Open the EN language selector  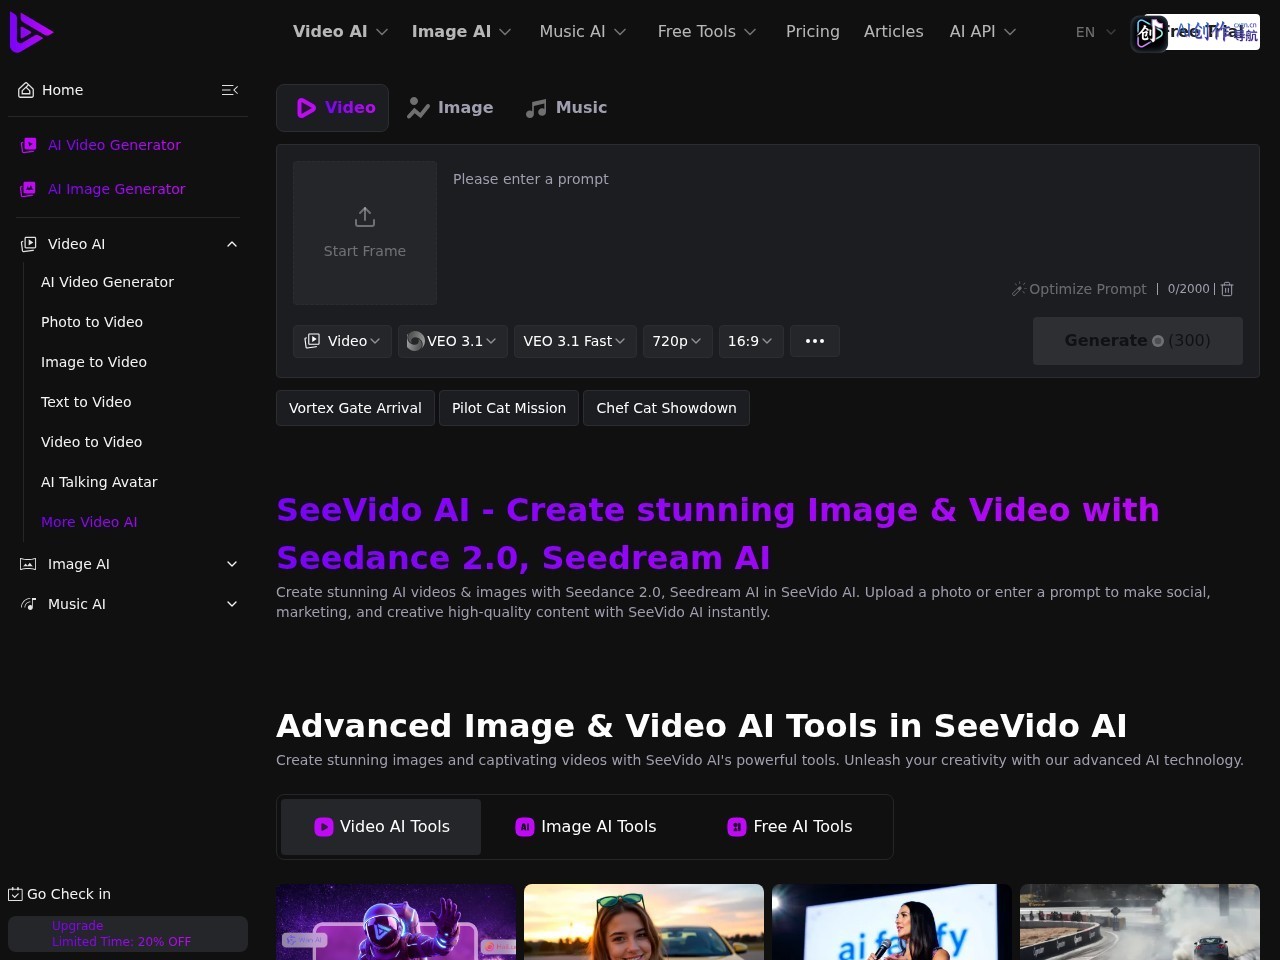click(1096, 32)
